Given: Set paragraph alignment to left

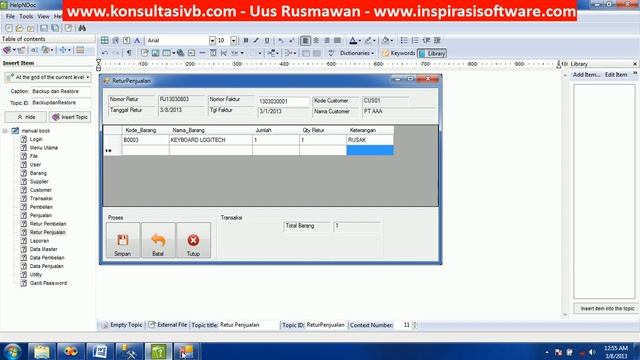Looking at the screenshot, I should point(305,40).
